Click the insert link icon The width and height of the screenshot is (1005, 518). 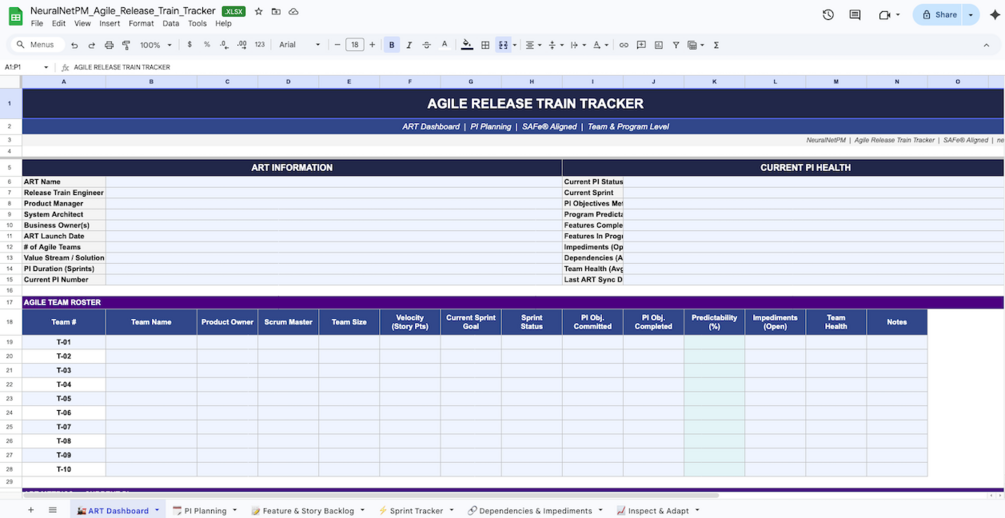(x=624, y=45)
